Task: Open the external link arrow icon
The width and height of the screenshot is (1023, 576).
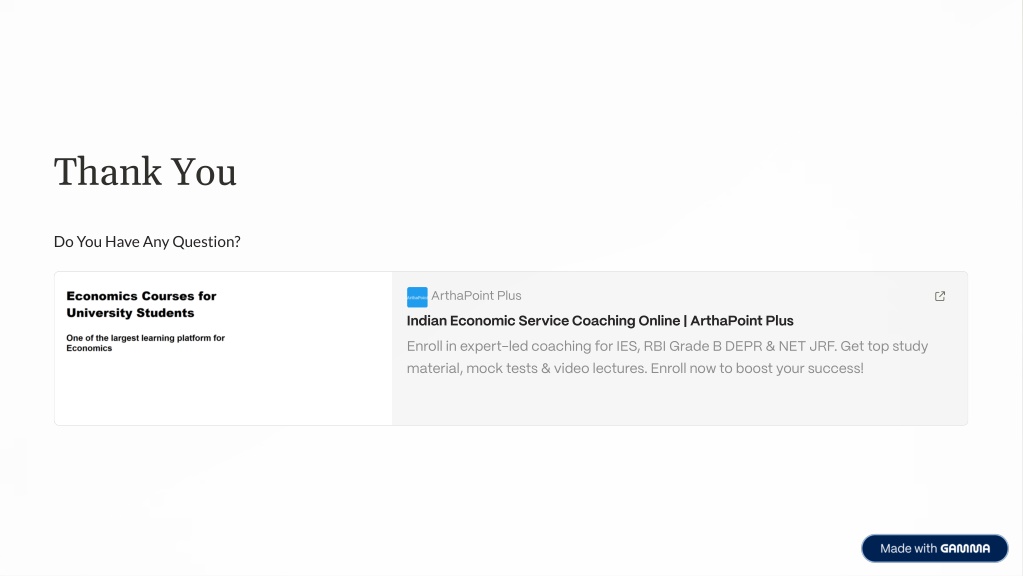Action: click(x=939, y=296)
